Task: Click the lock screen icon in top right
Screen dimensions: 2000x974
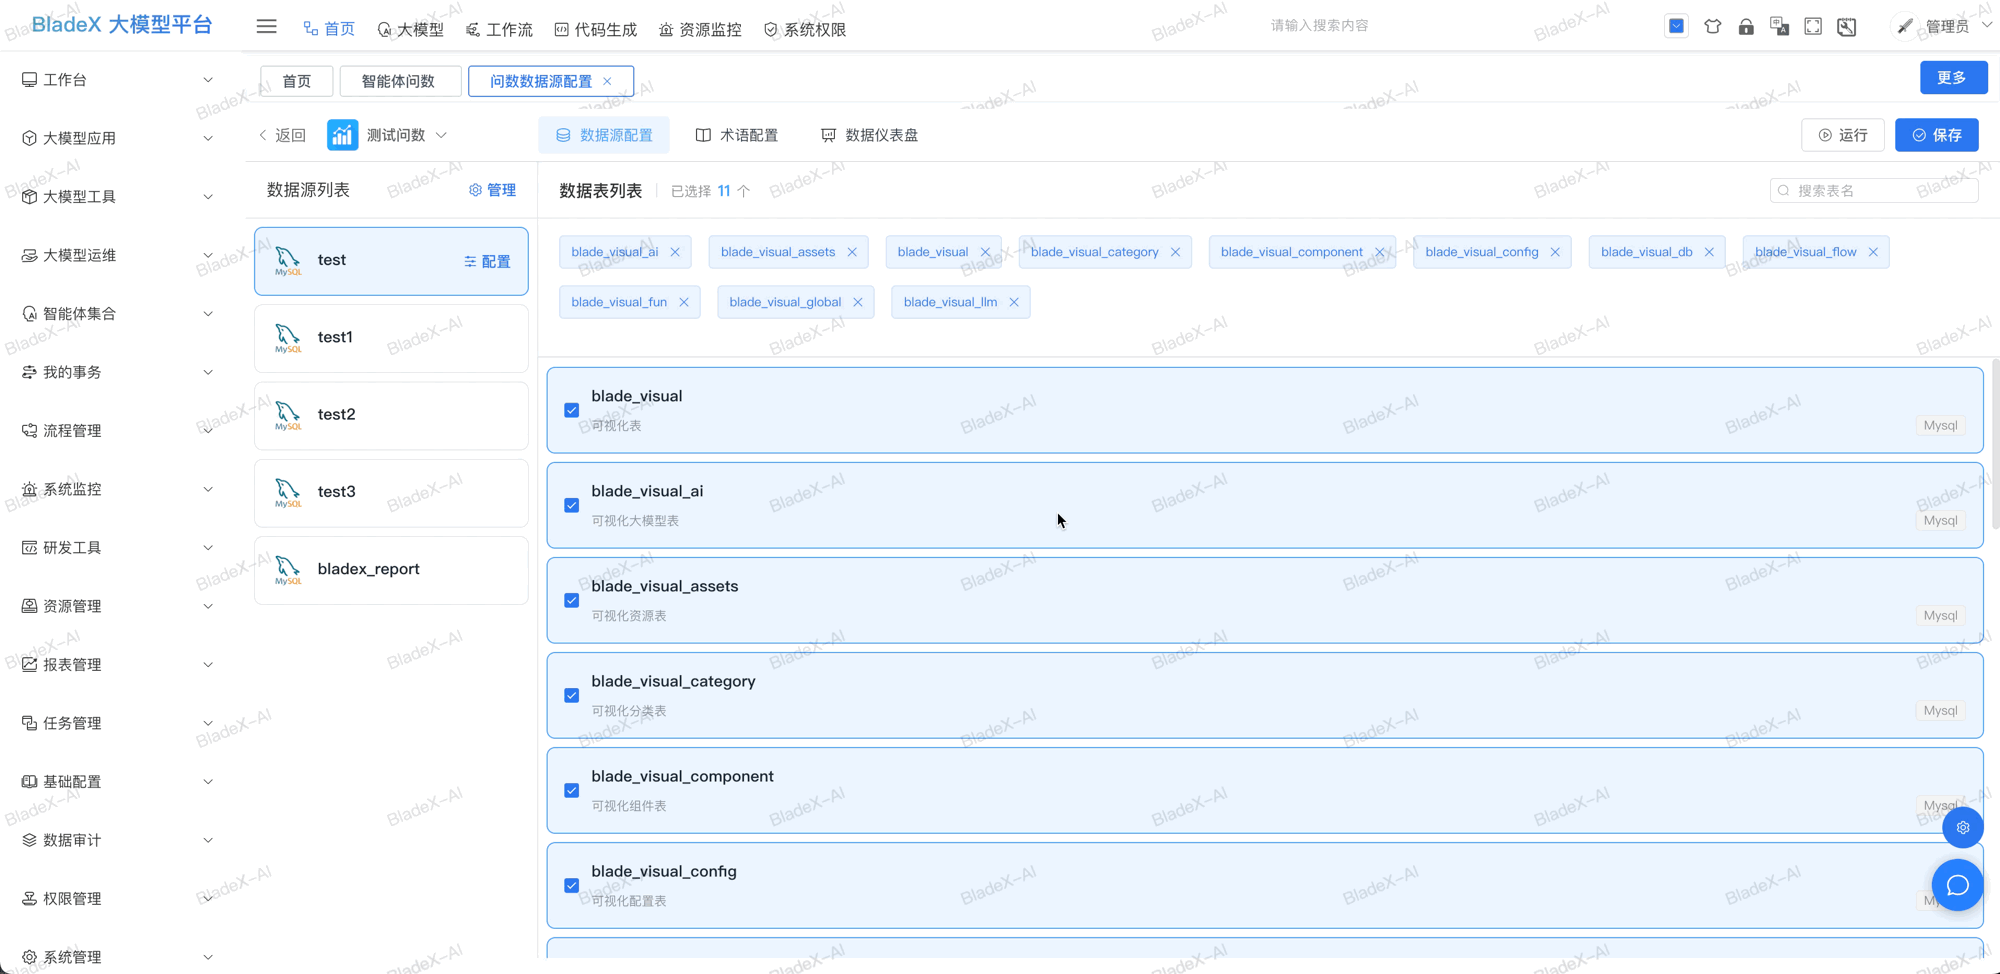Action: pos(1747,26)
